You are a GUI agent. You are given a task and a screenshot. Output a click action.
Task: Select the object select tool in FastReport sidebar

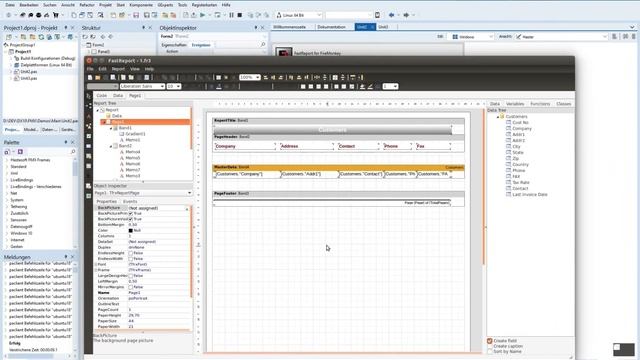(x=89, y=96)
